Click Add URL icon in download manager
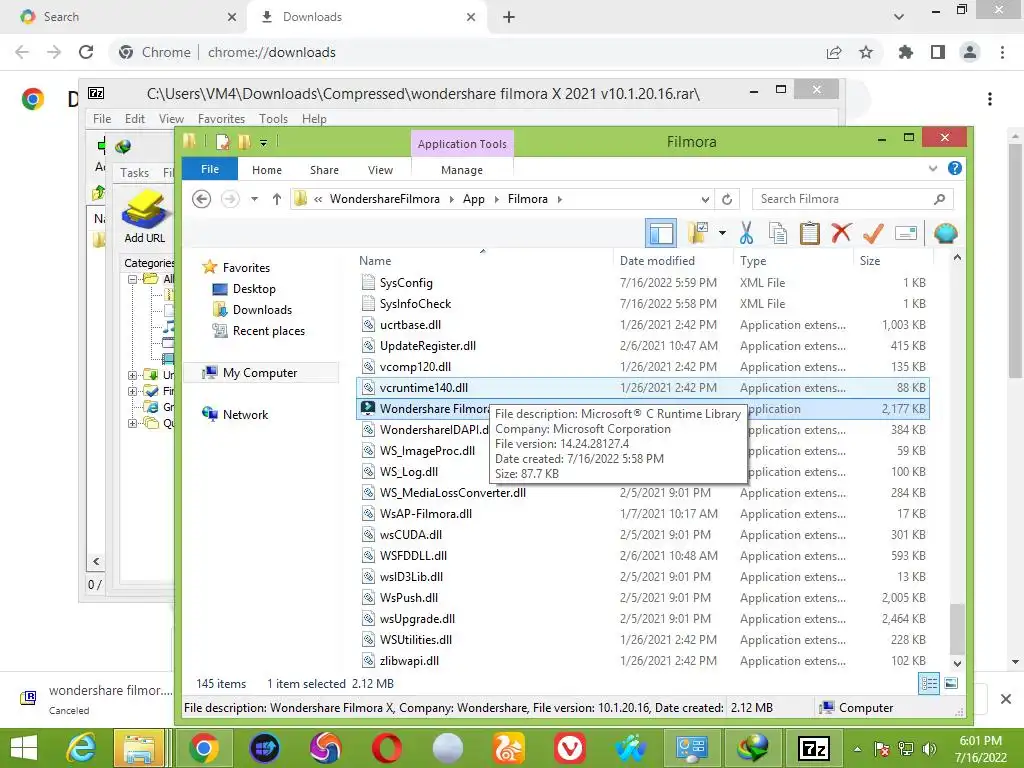 144,218
